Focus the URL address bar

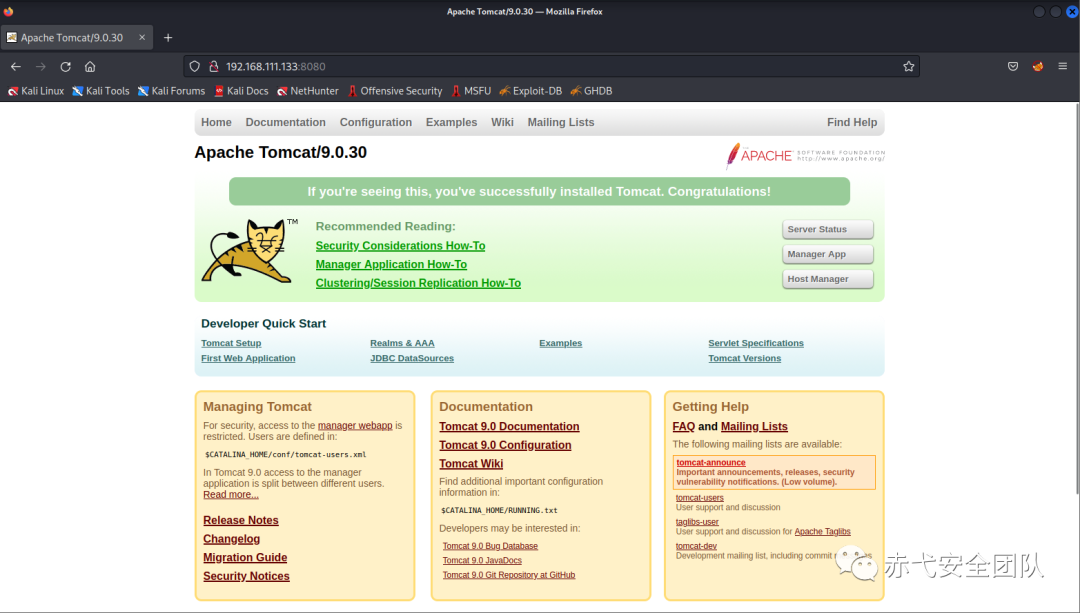(x=551, y=67)
